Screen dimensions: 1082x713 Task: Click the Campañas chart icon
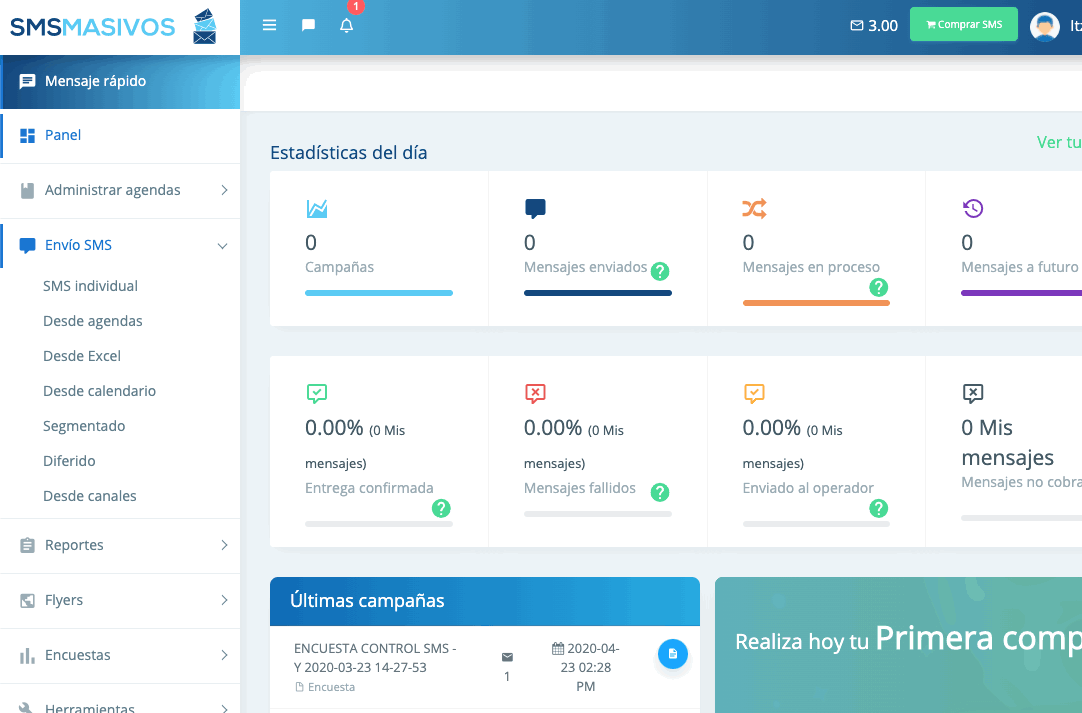point(317,208)
